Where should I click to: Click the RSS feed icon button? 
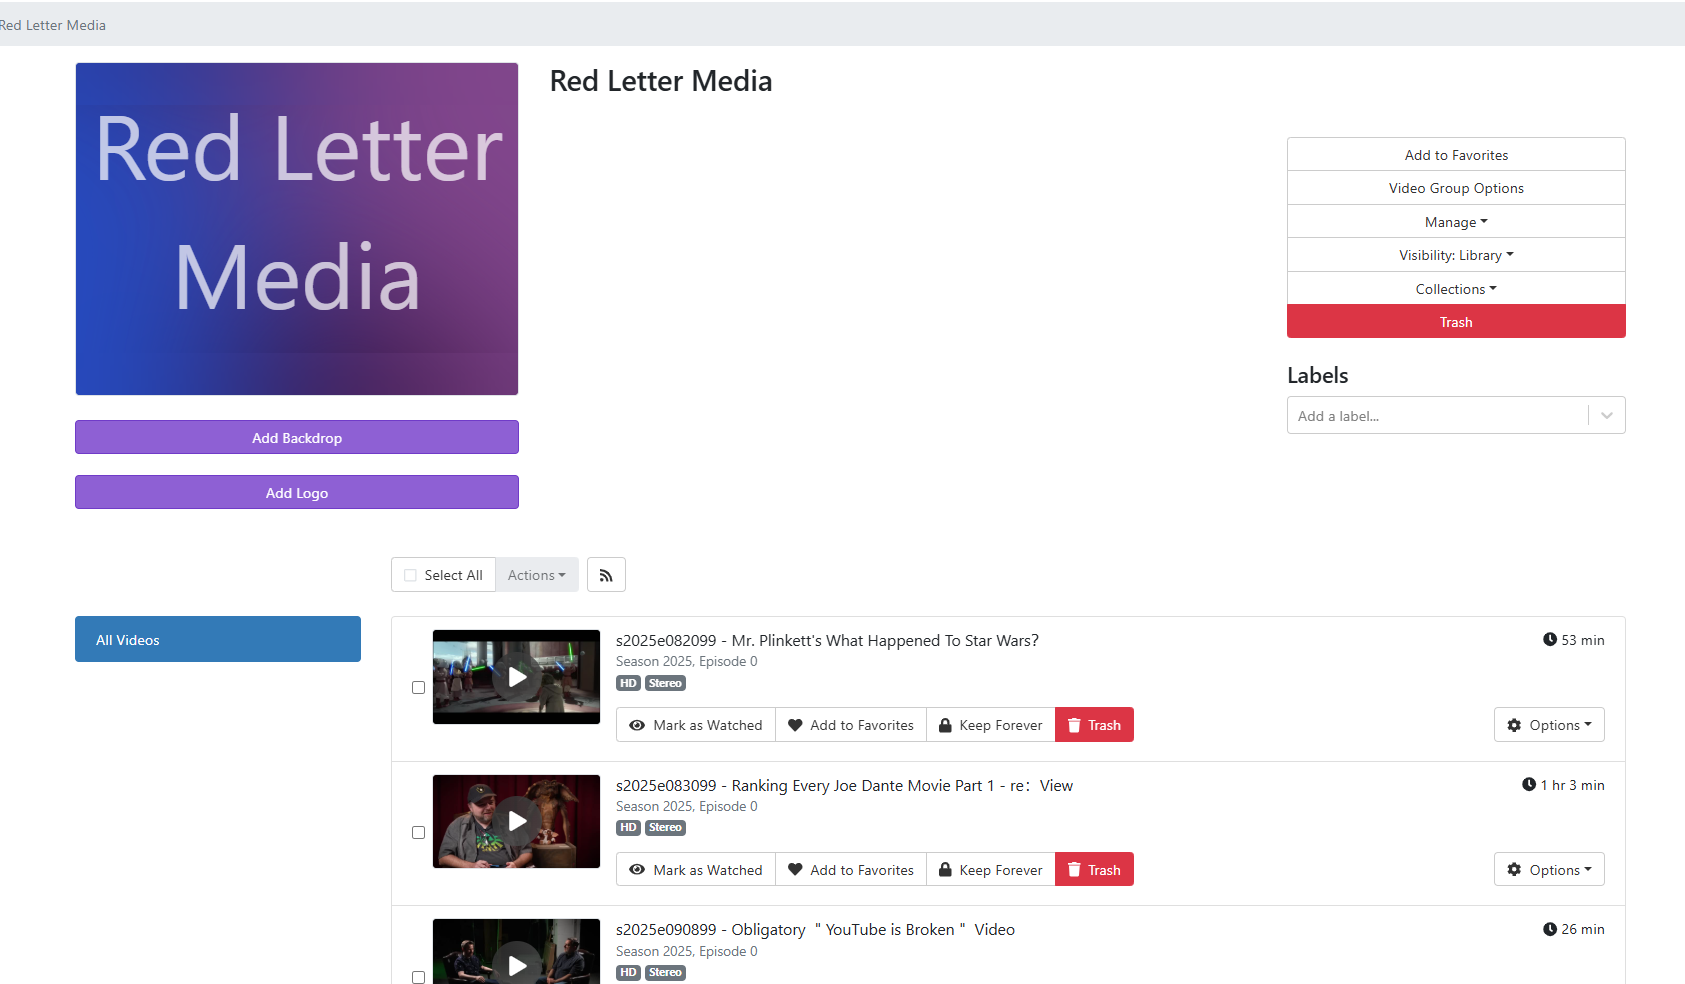tap(606, 575)
